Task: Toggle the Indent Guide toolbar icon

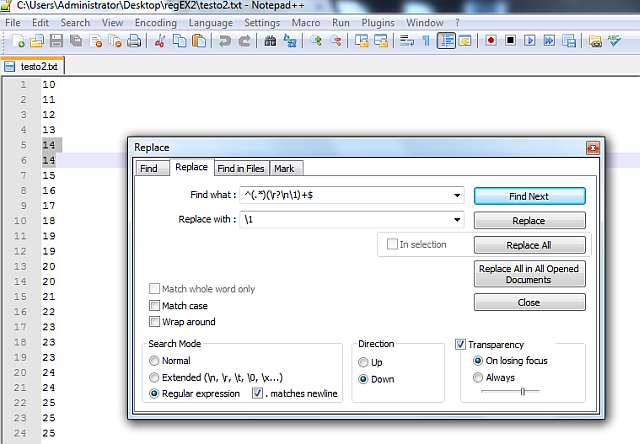Action: click(446, 41)
